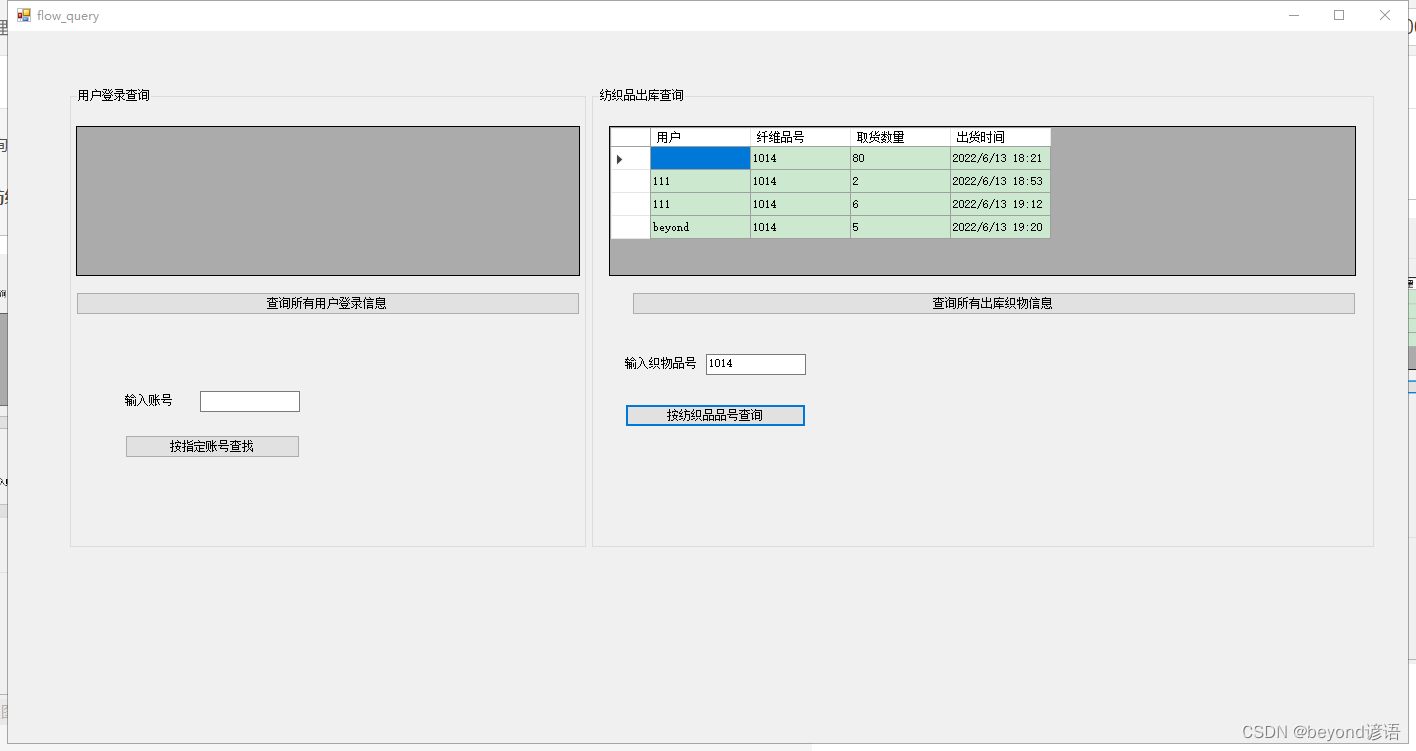Close the flow_query window
This screenshot has height=751, width=1416.
(1385, 15)
